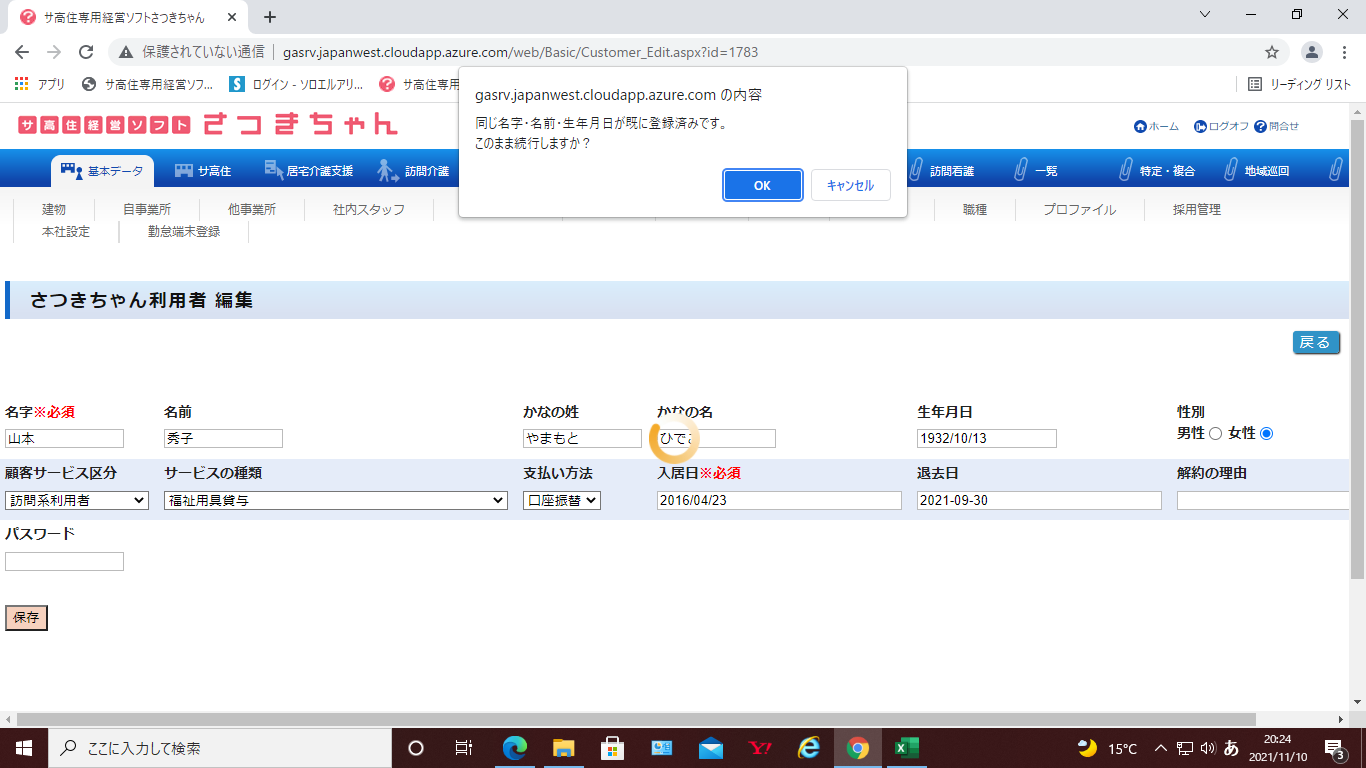Open the 居宅介護支援 icon tab
Viewport: 1366px width, 768px height.
coord(274,170)
